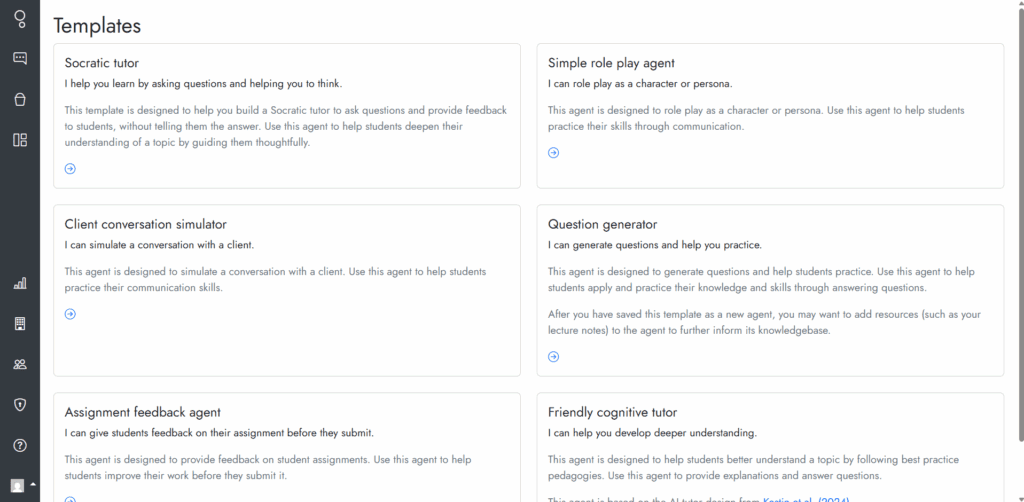Open the chat messages sidebar icon
The image size is (1024, 502).
(20, 59)
